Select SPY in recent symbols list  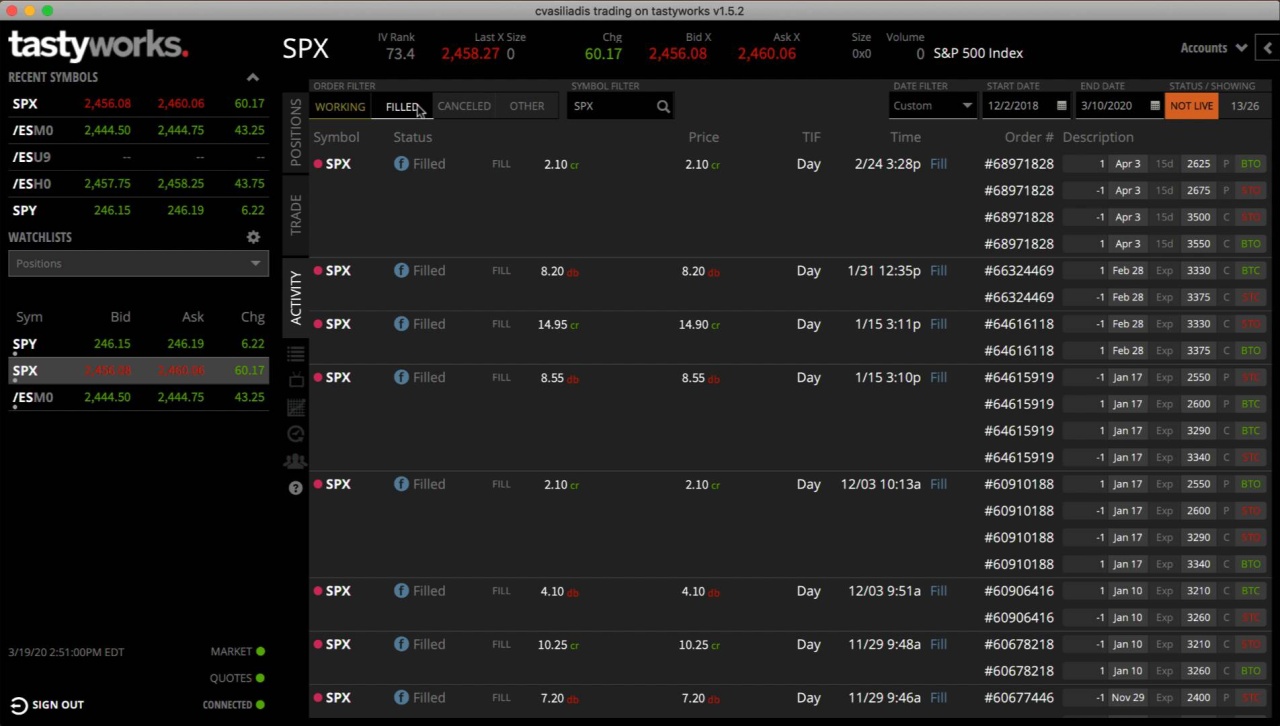coord(138,210)
